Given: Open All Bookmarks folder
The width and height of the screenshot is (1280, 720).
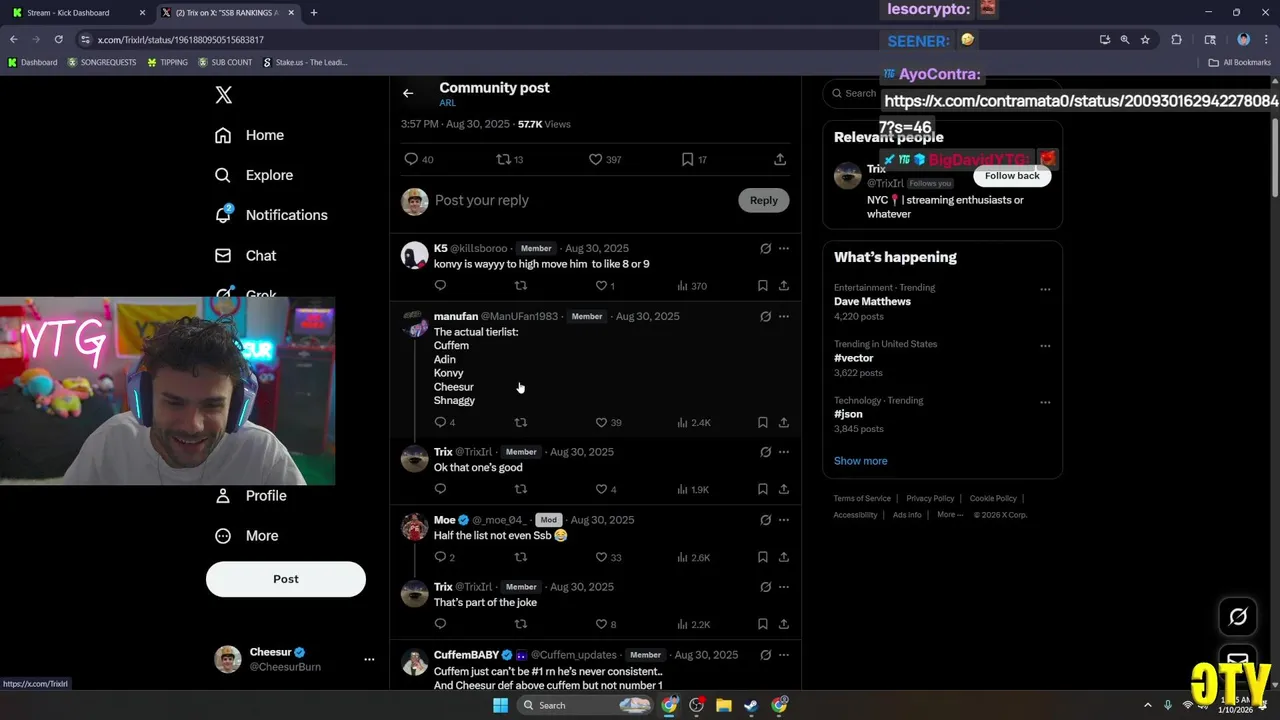Looking at the screenshot, I should tap(1240, 62).
